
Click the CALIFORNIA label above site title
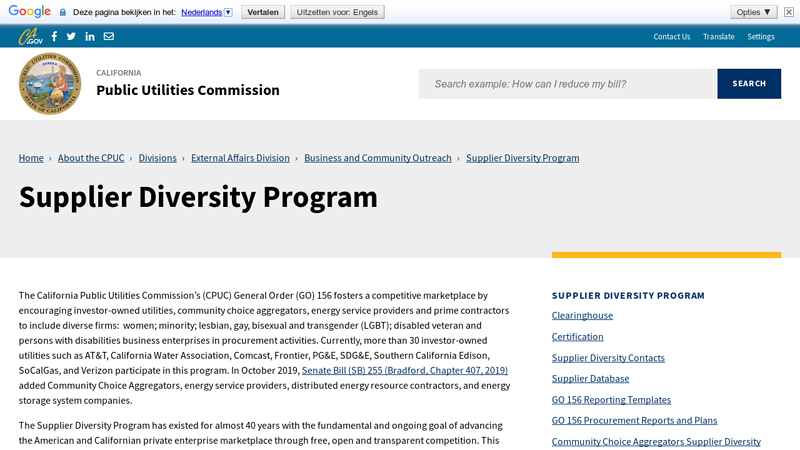(119, 73)
